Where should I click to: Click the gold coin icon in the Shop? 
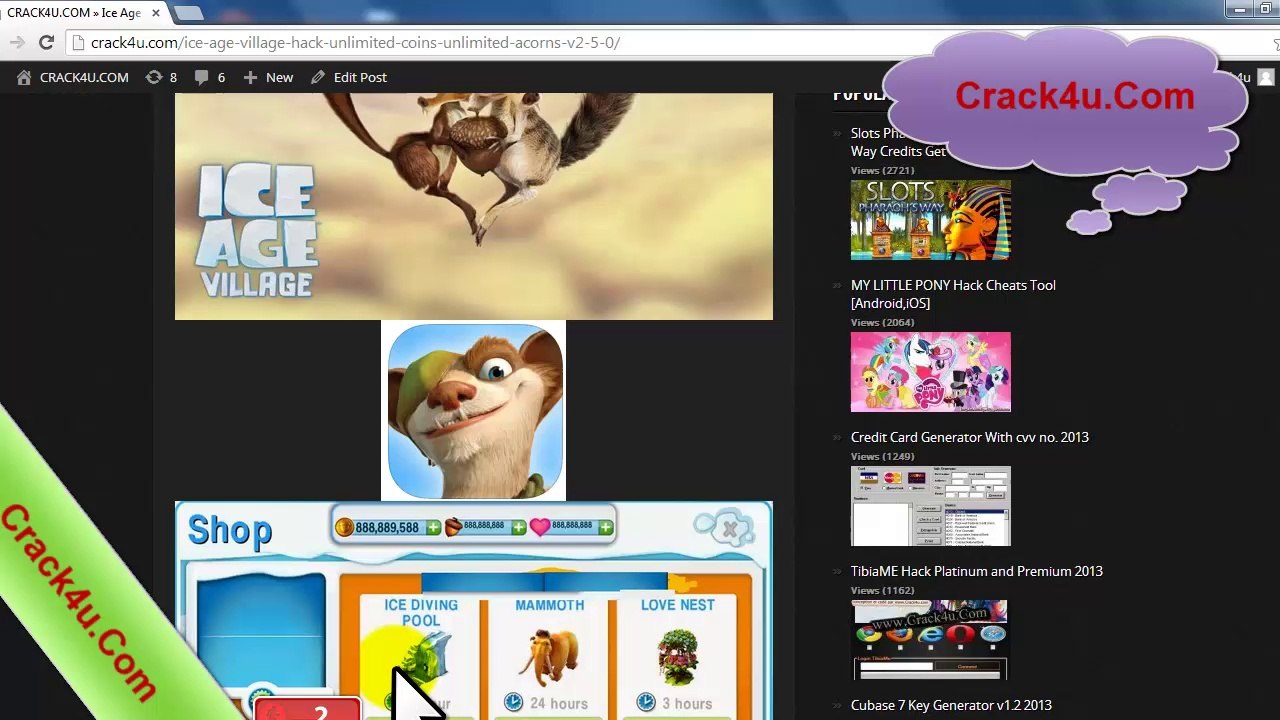click(345, 527)
